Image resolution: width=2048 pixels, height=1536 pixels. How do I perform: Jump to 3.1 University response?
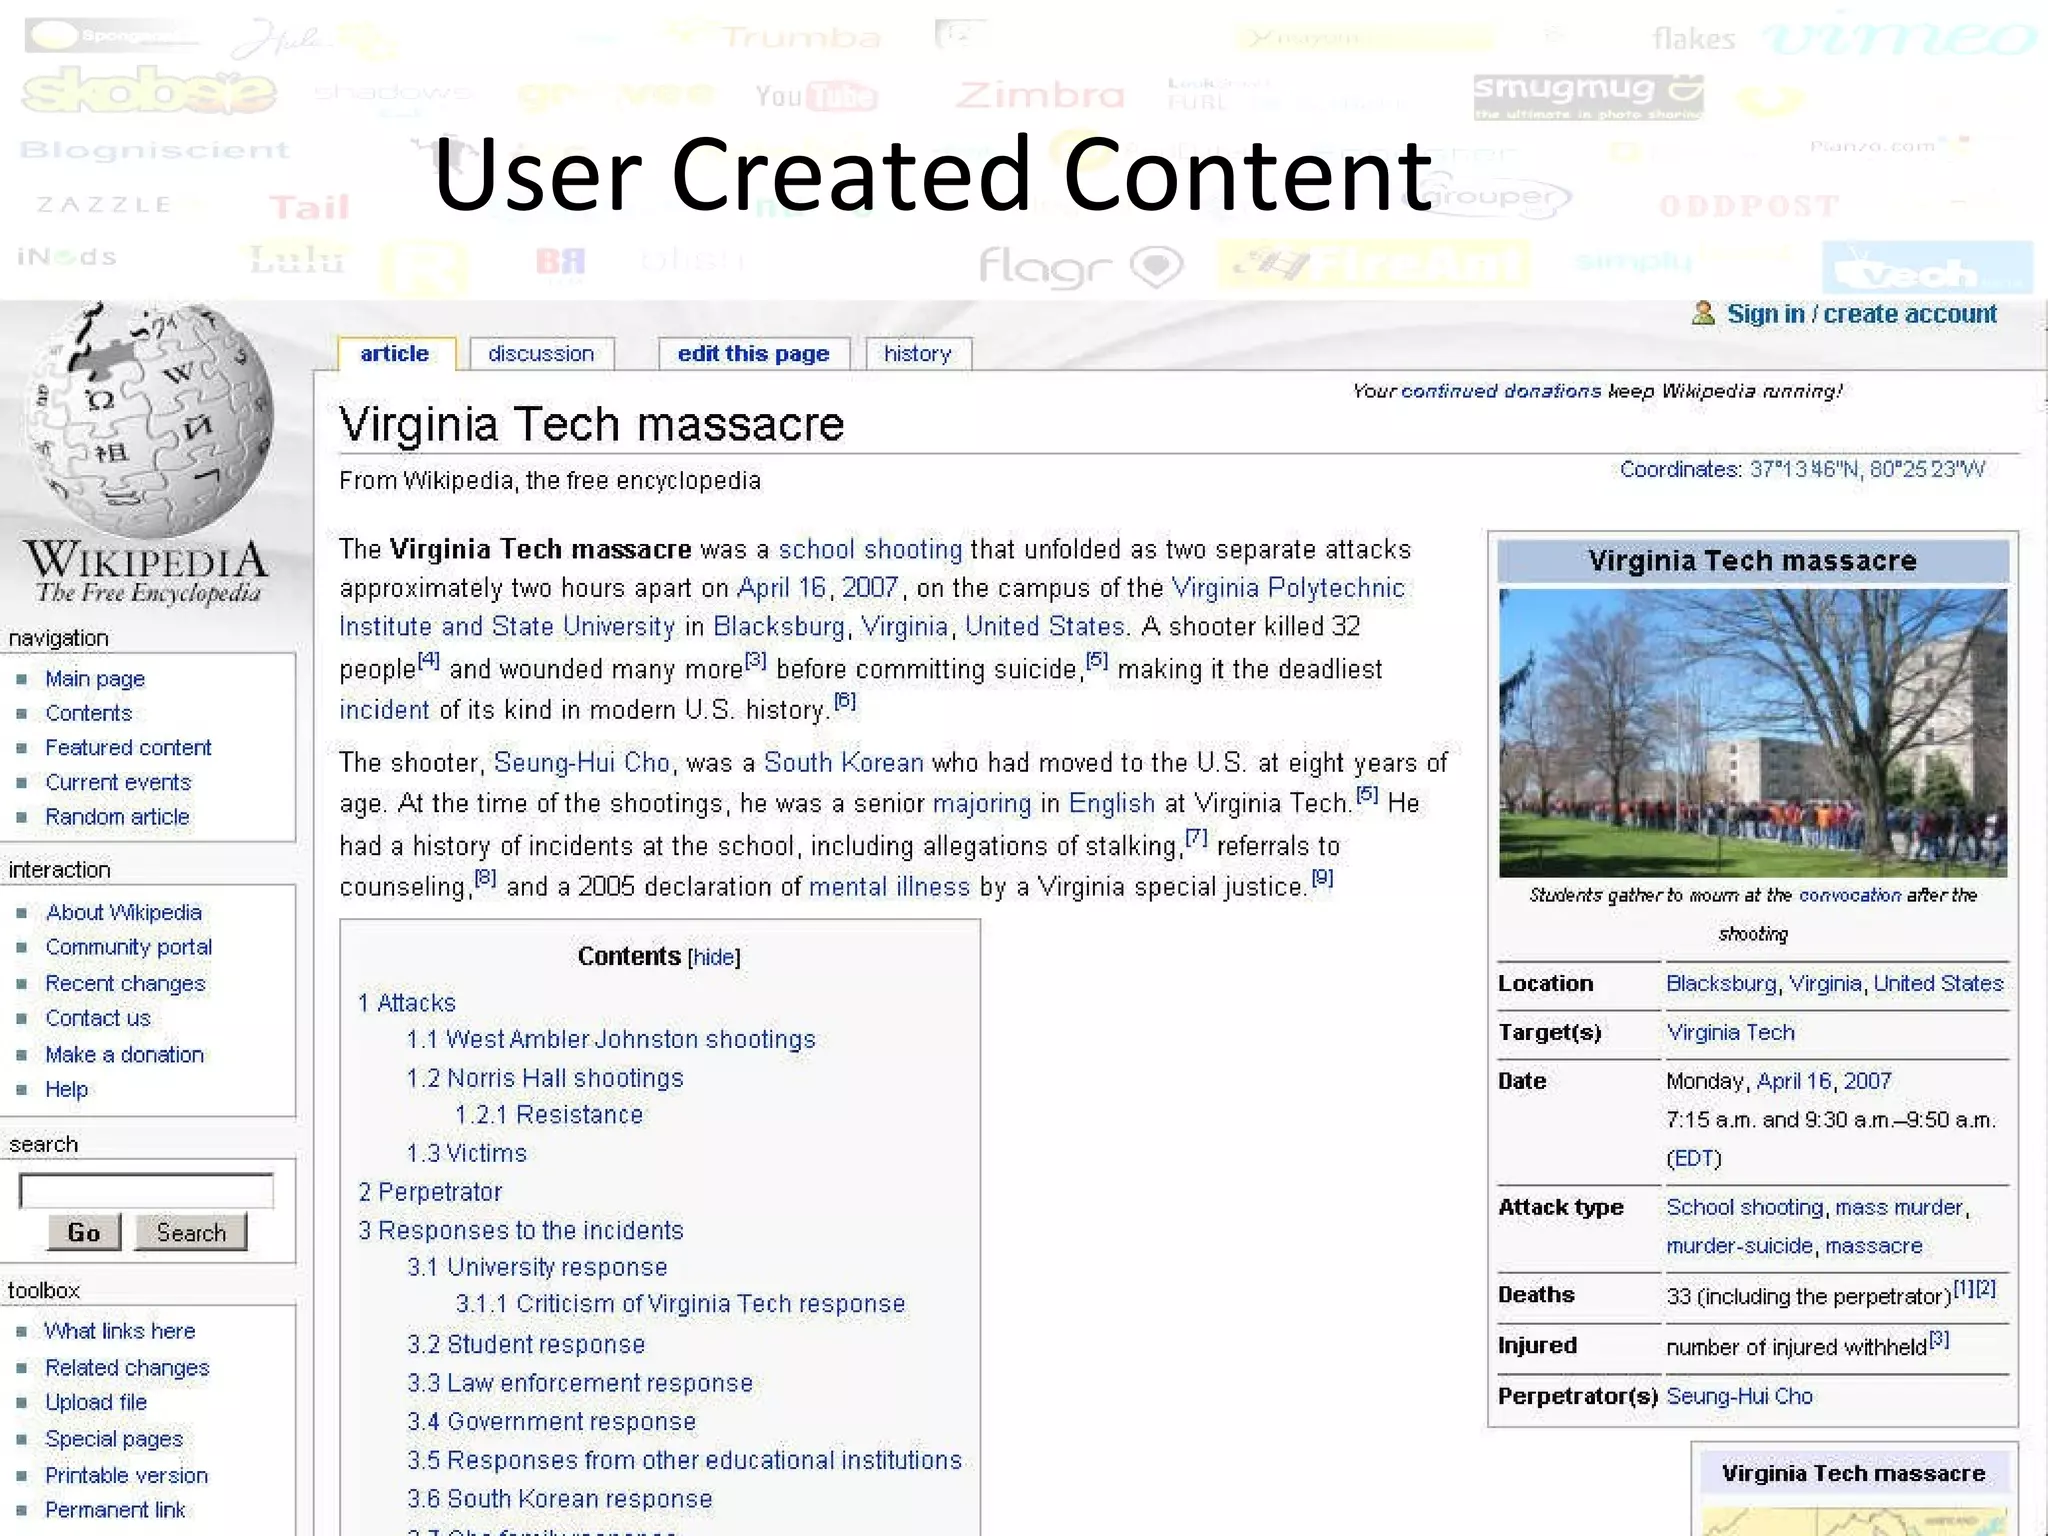537,1268
